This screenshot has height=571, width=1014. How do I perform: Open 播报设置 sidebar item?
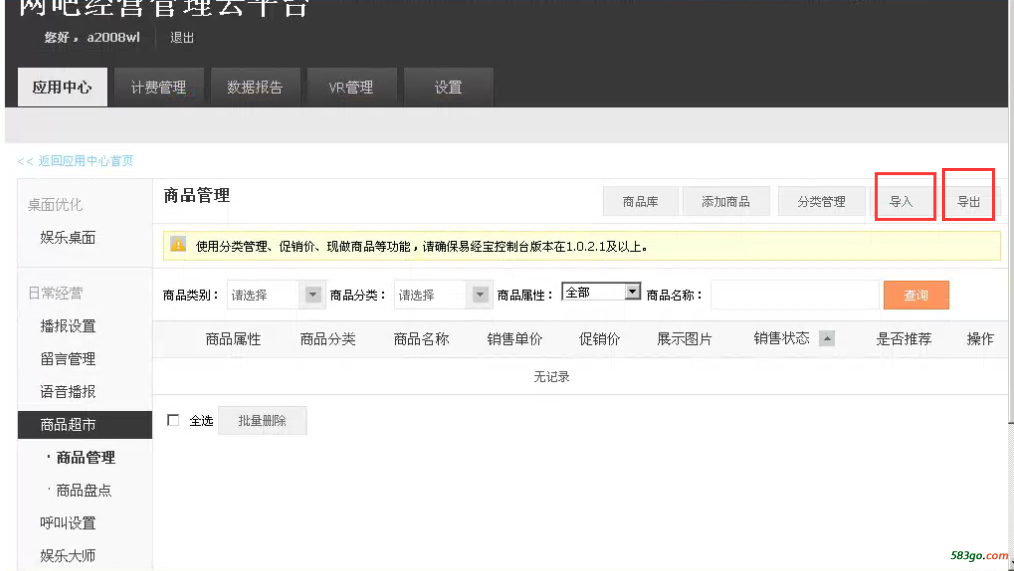tap(68, 326)
